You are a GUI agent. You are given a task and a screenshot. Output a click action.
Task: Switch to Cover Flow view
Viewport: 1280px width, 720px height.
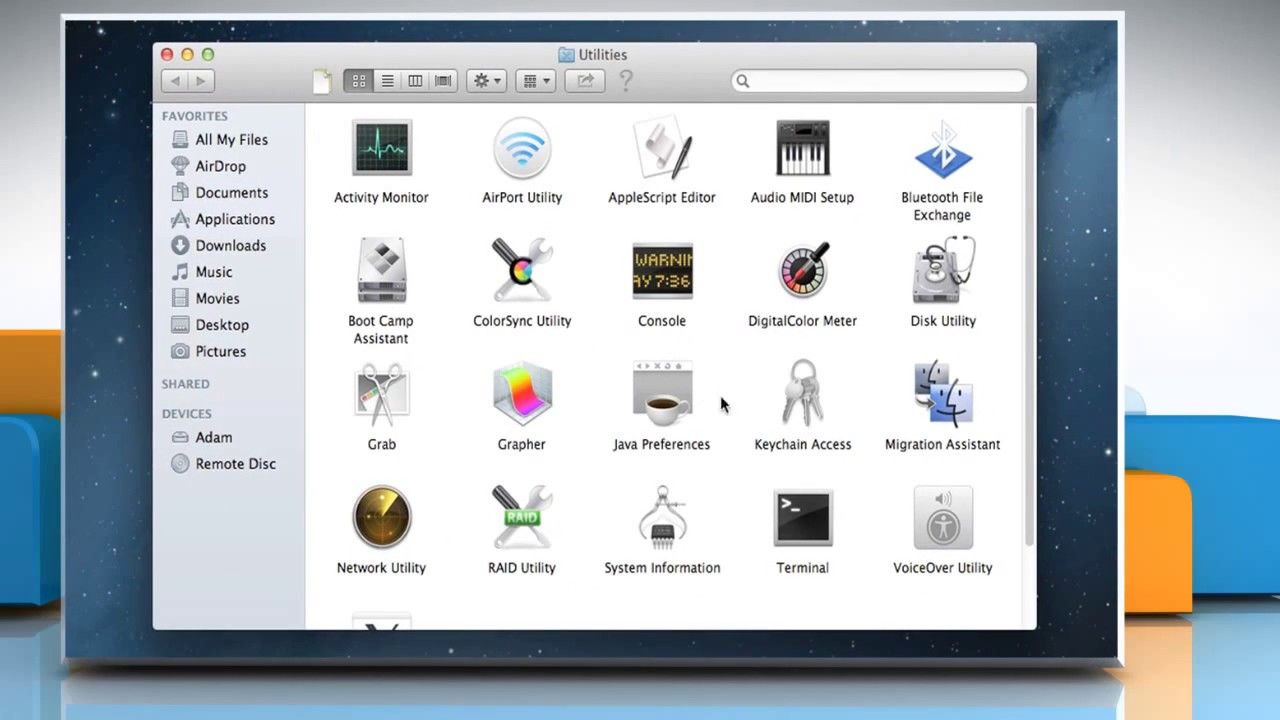443,81
